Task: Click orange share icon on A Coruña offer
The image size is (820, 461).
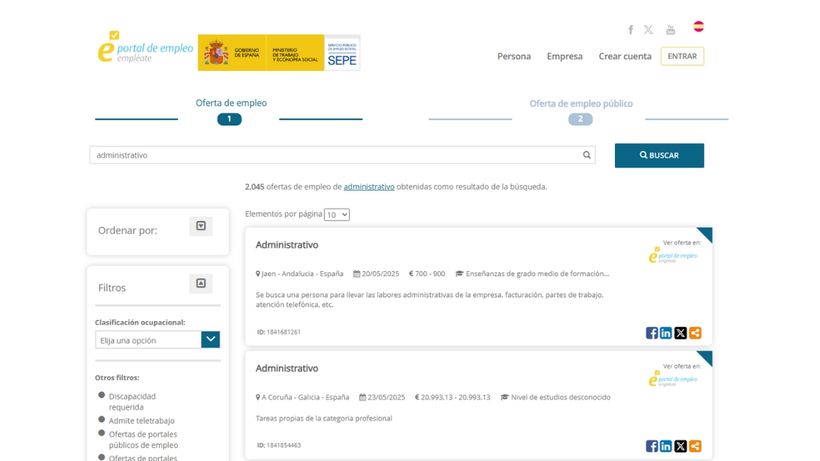Action: tap(695, 446)
